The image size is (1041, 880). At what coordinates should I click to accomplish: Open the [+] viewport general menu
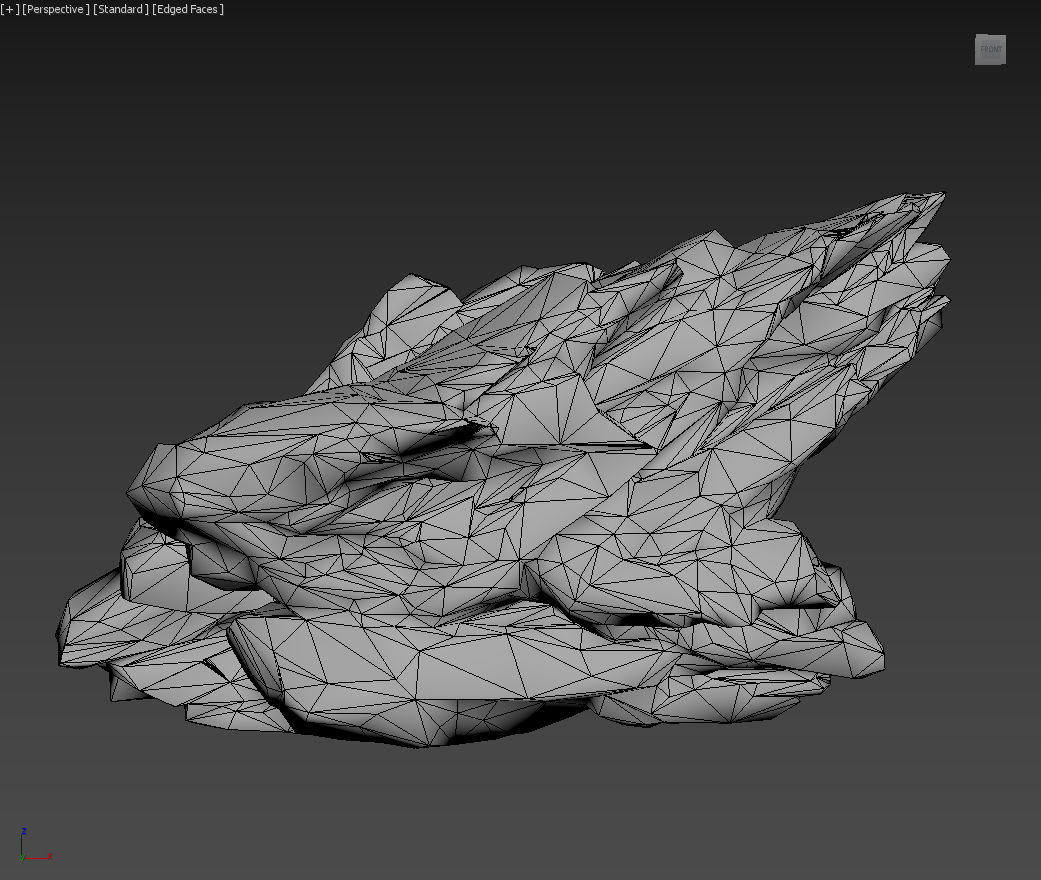coord(10,9)
